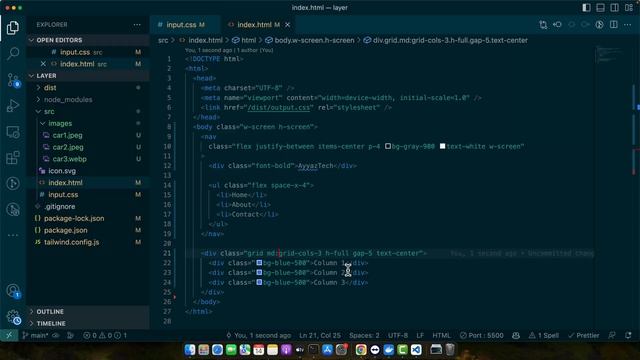Click bg-blue-500 swatch on line 22

click(x=259, y=263)
